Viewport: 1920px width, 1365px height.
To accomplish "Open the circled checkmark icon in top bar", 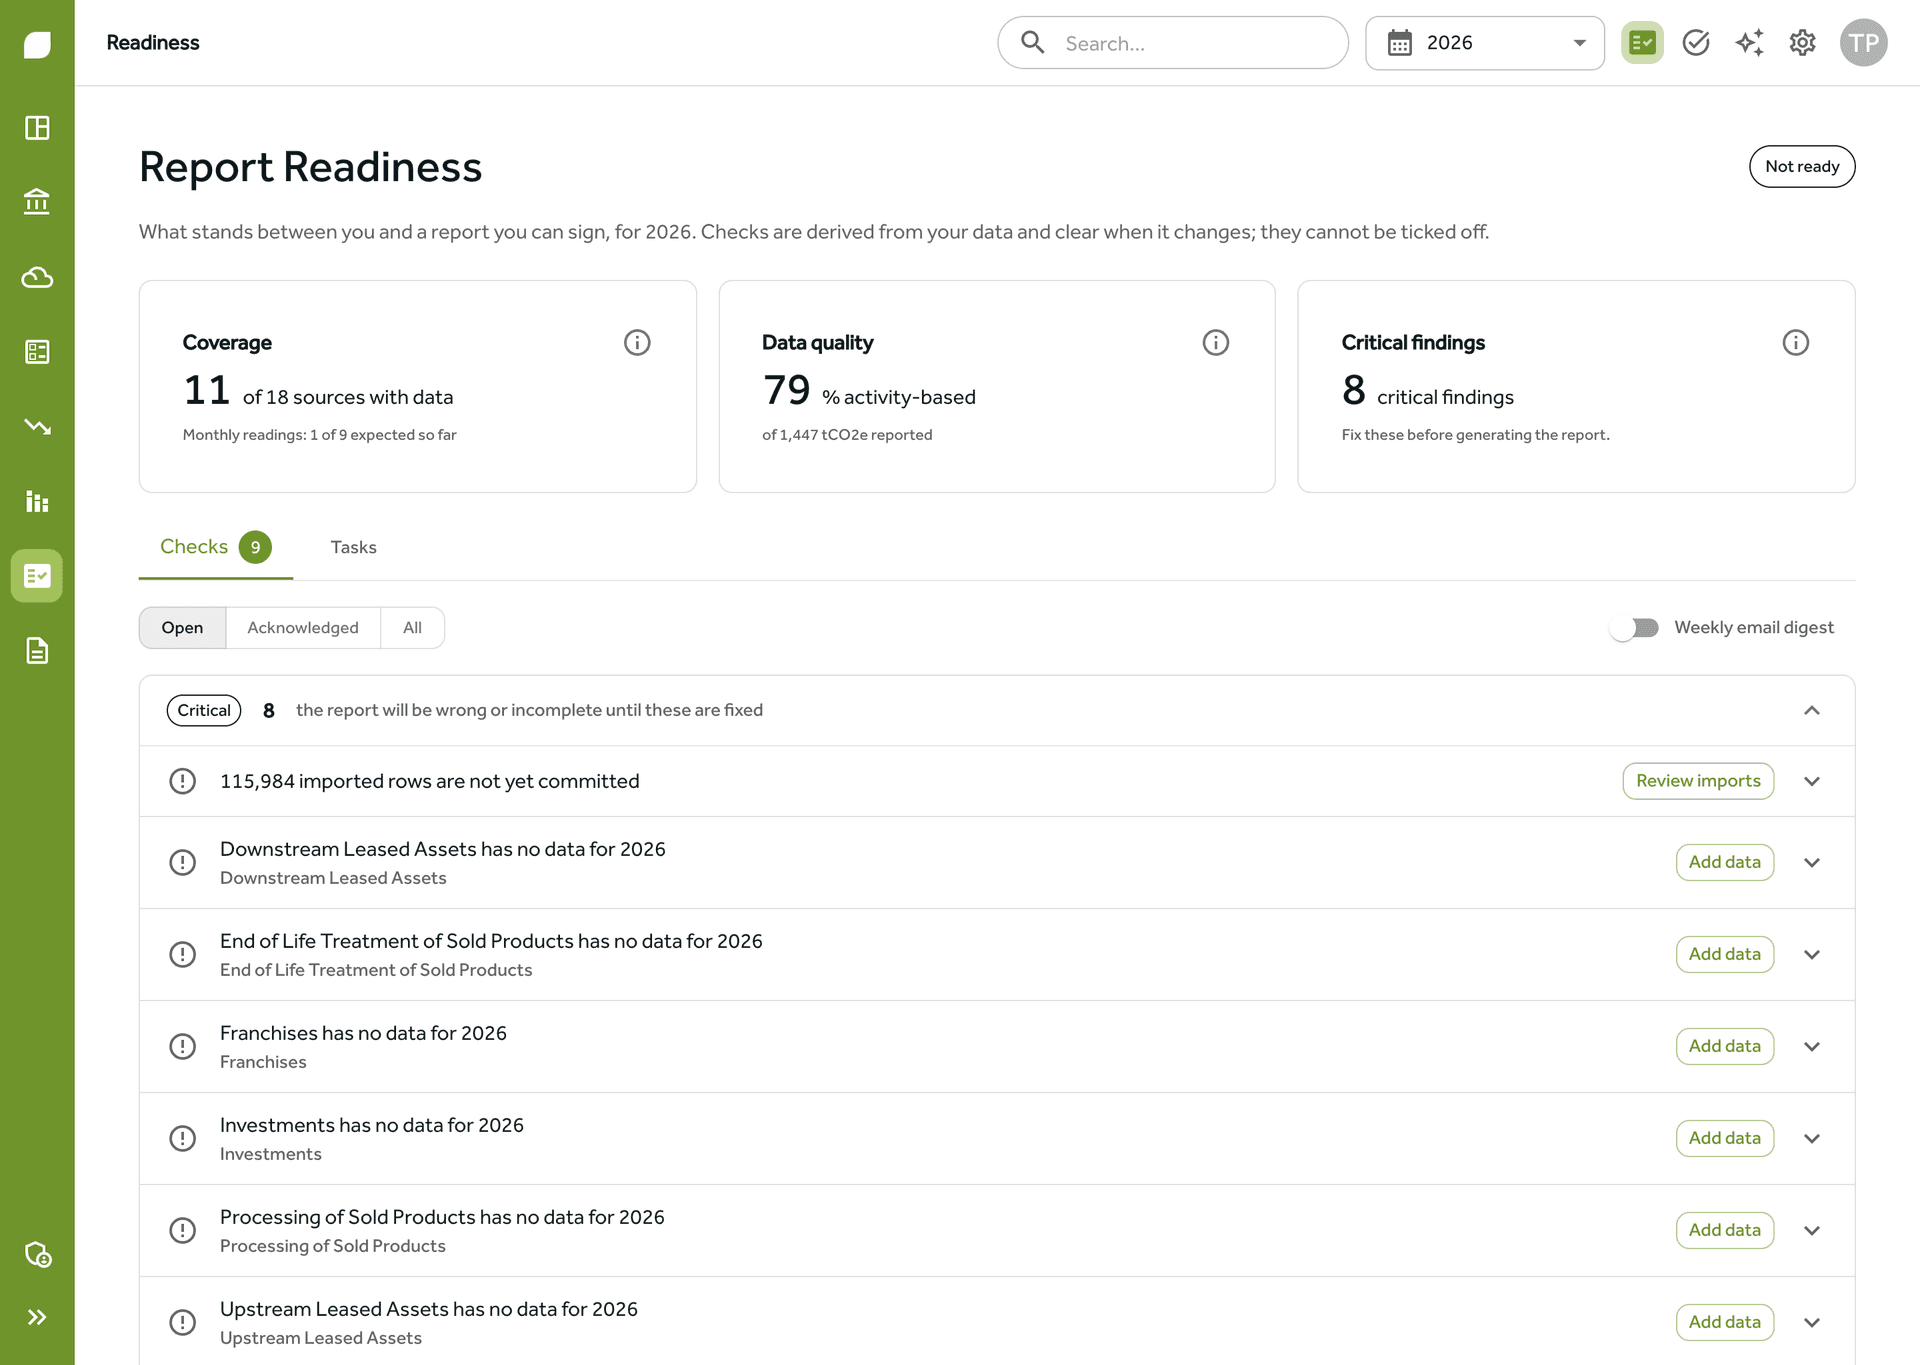I will click(x=1696, y=43).
